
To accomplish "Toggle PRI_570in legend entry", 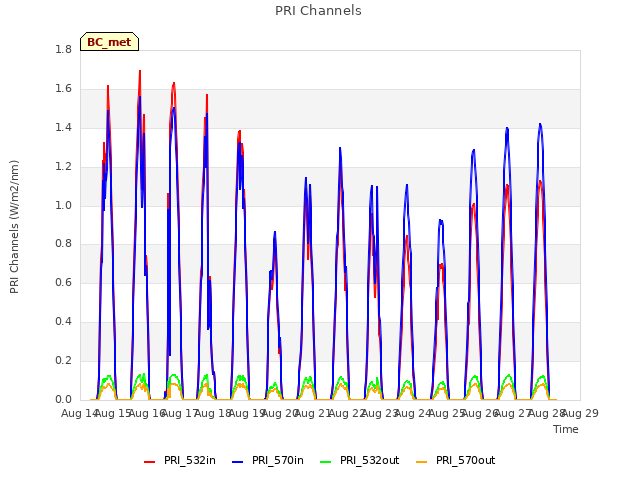I will point(268,460).
